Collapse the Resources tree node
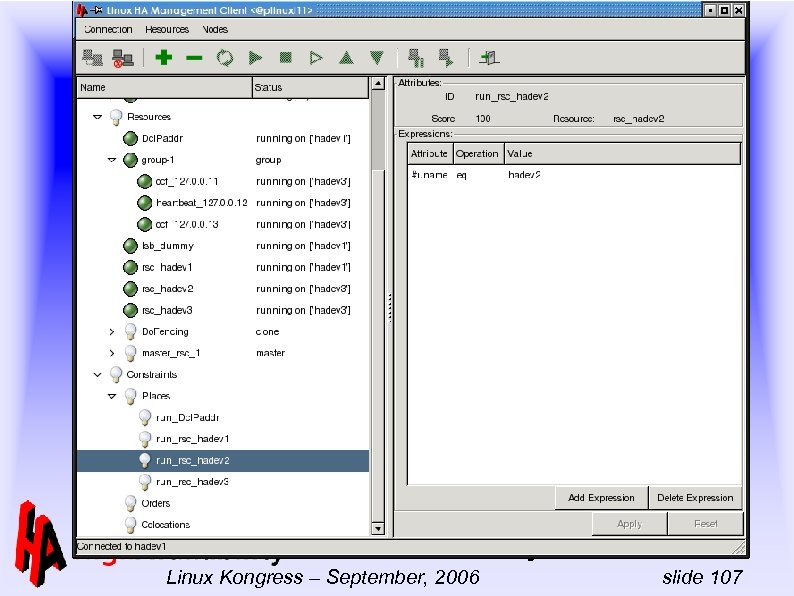 coord(97,117)
